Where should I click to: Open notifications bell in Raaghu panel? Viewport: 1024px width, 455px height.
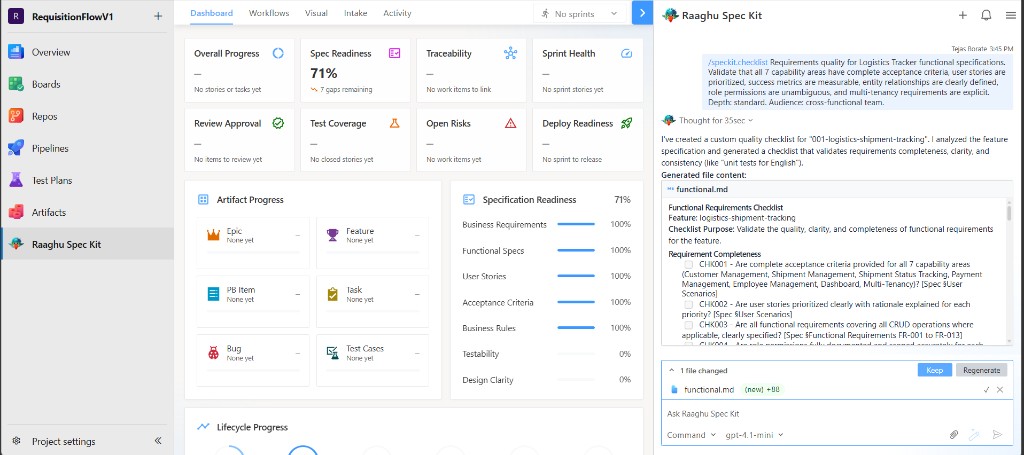(987, 16)
